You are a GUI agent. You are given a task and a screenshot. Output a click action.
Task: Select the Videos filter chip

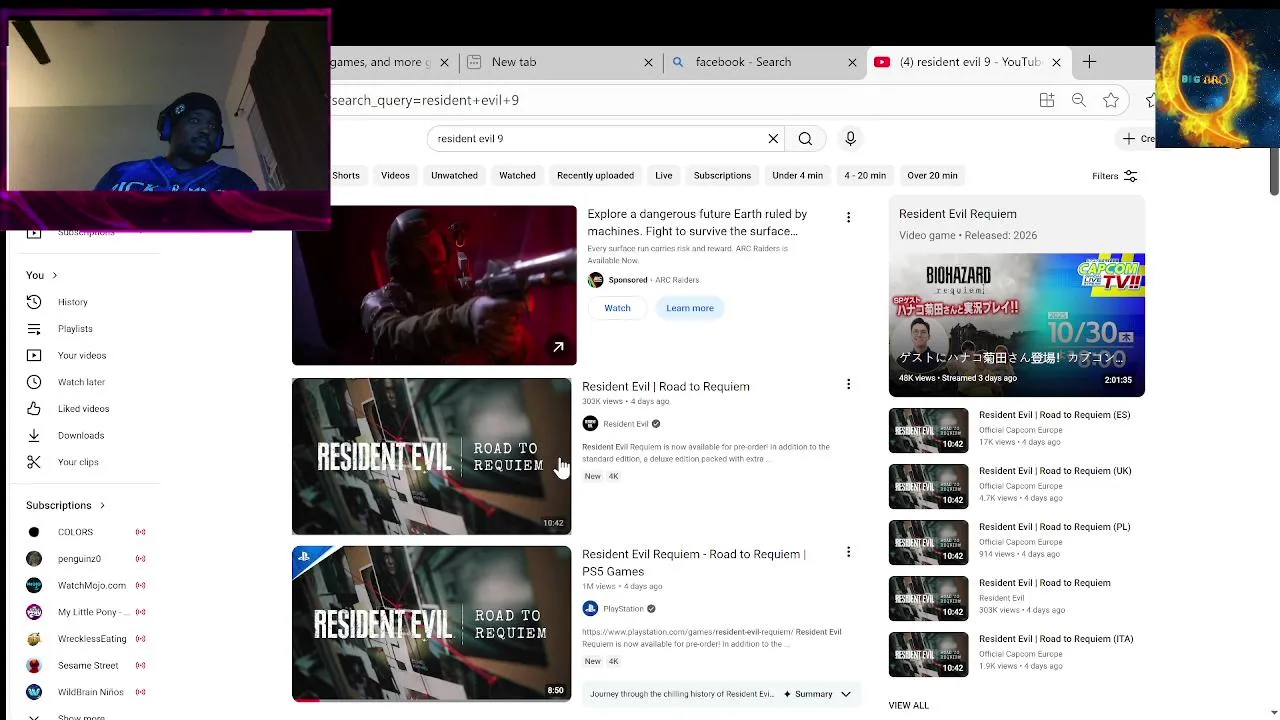click(x=395, y=176)
